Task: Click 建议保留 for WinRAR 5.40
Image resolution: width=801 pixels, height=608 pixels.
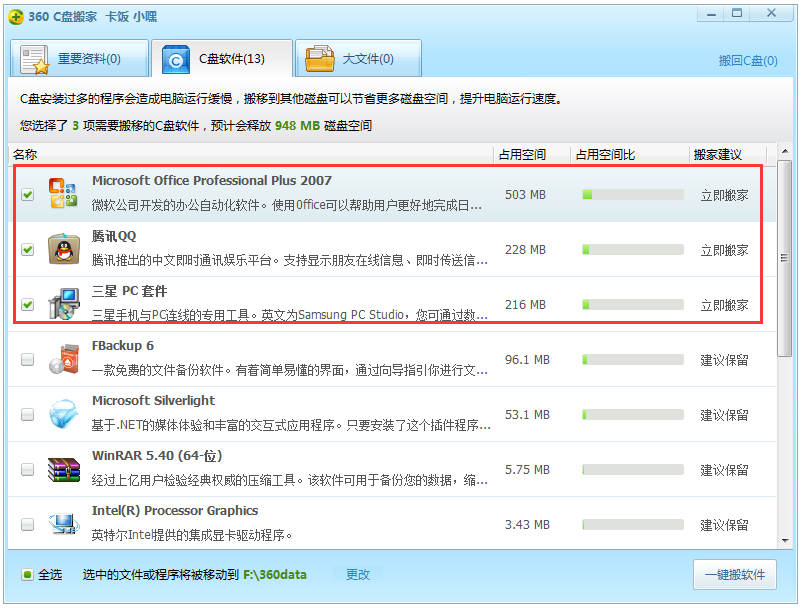Action: pos(724,470)
